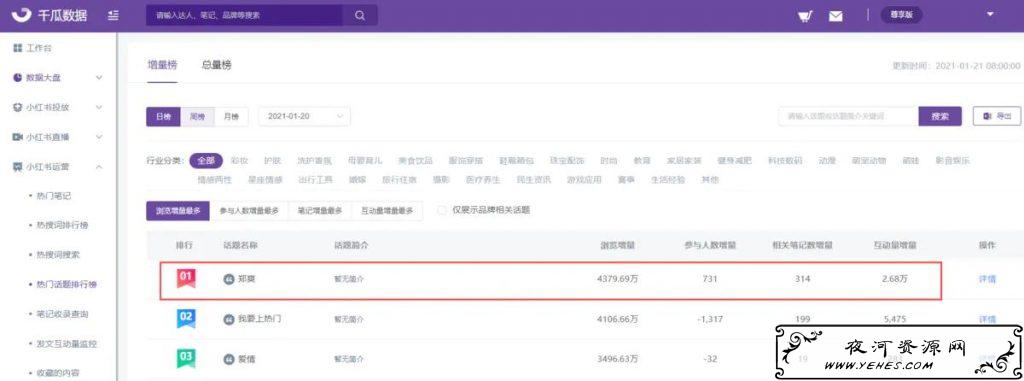The image size is (1024, 381).
Task: Filter by 其他 industry
Action: pos(710,180)
